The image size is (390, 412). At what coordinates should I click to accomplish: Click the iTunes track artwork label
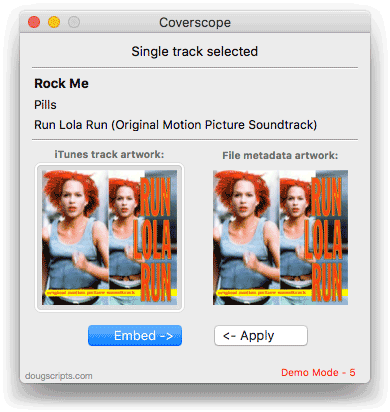click(x=109, y=154)
